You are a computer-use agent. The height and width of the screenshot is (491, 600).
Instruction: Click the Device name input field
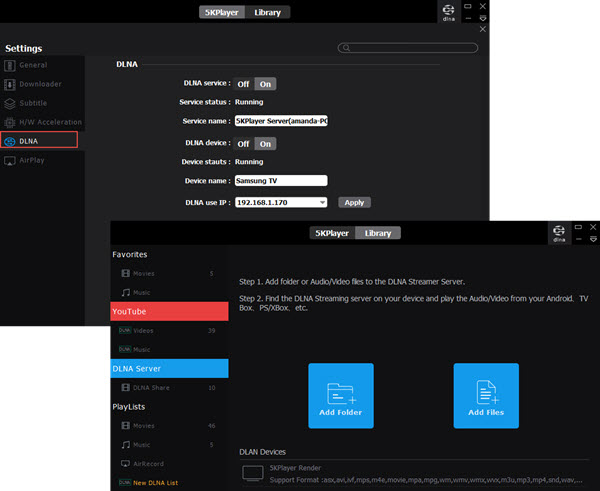pyautogui.click(x=281, y=181)
